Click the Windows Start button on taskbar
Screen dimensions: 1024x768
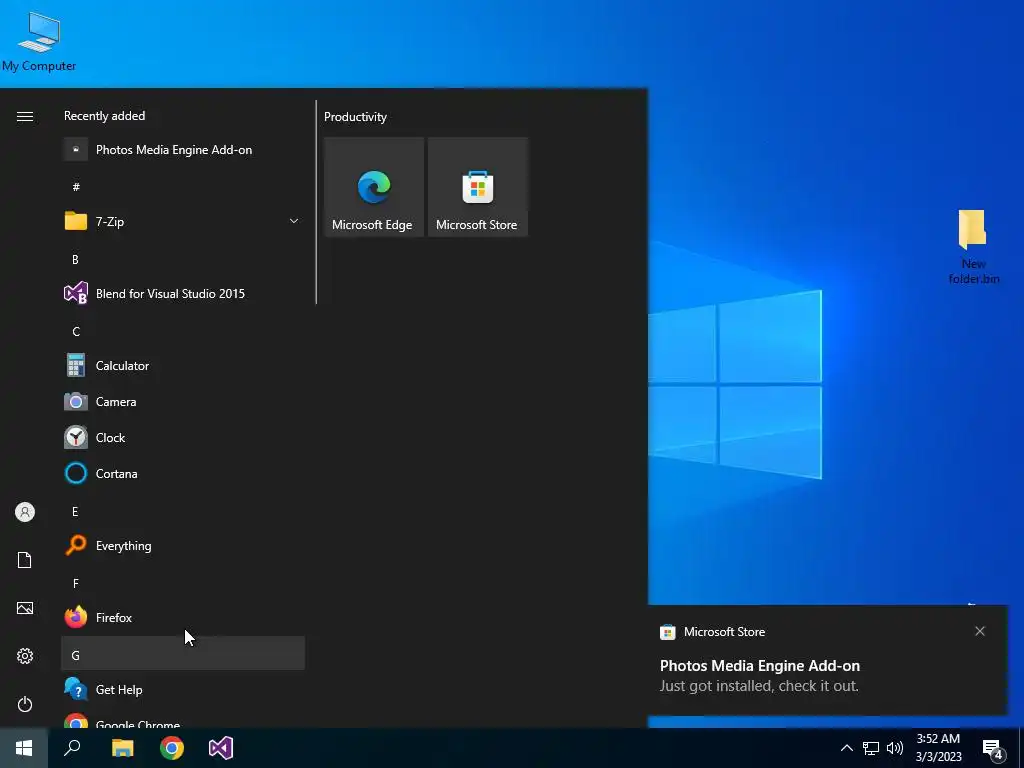pyautogui.click(x=24, y=748)
